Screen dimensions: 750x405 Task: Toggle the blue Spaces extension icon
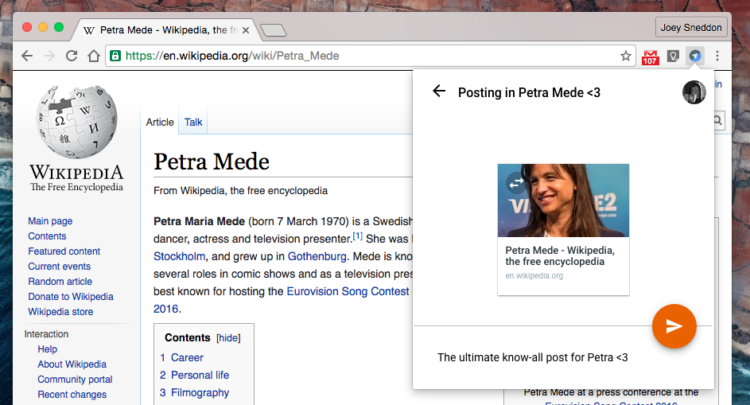click(x=695, y=56)
